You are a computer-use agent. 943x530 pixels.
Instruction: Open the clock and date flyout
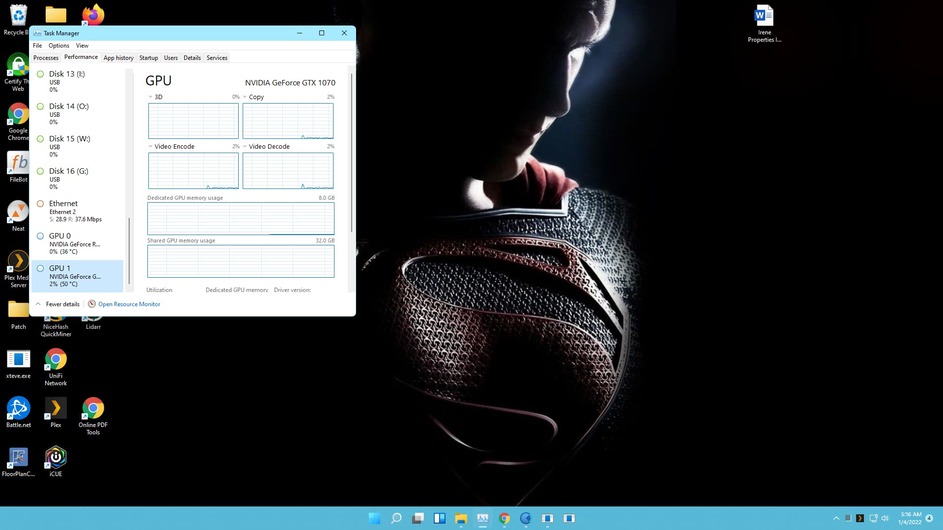click(910, 518)
